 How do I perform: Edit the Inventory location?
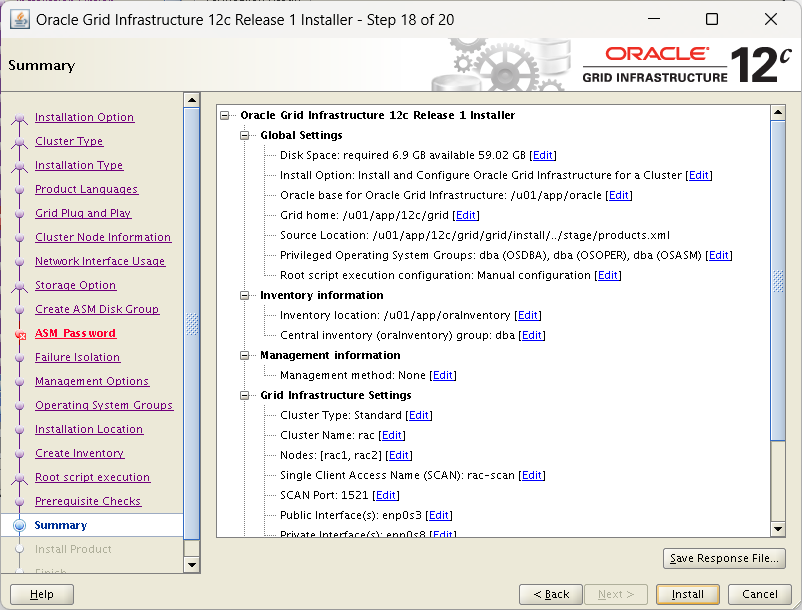click(x=528, y=315)
